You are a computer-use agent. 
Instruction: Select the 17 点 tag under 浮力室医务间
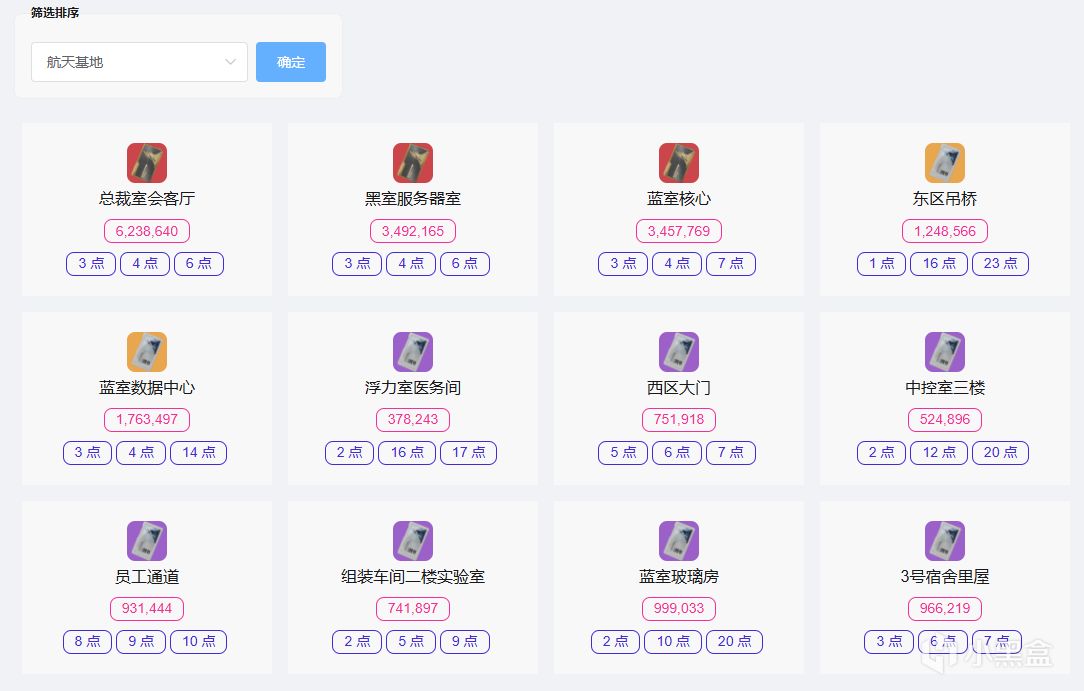pos(468,453)
